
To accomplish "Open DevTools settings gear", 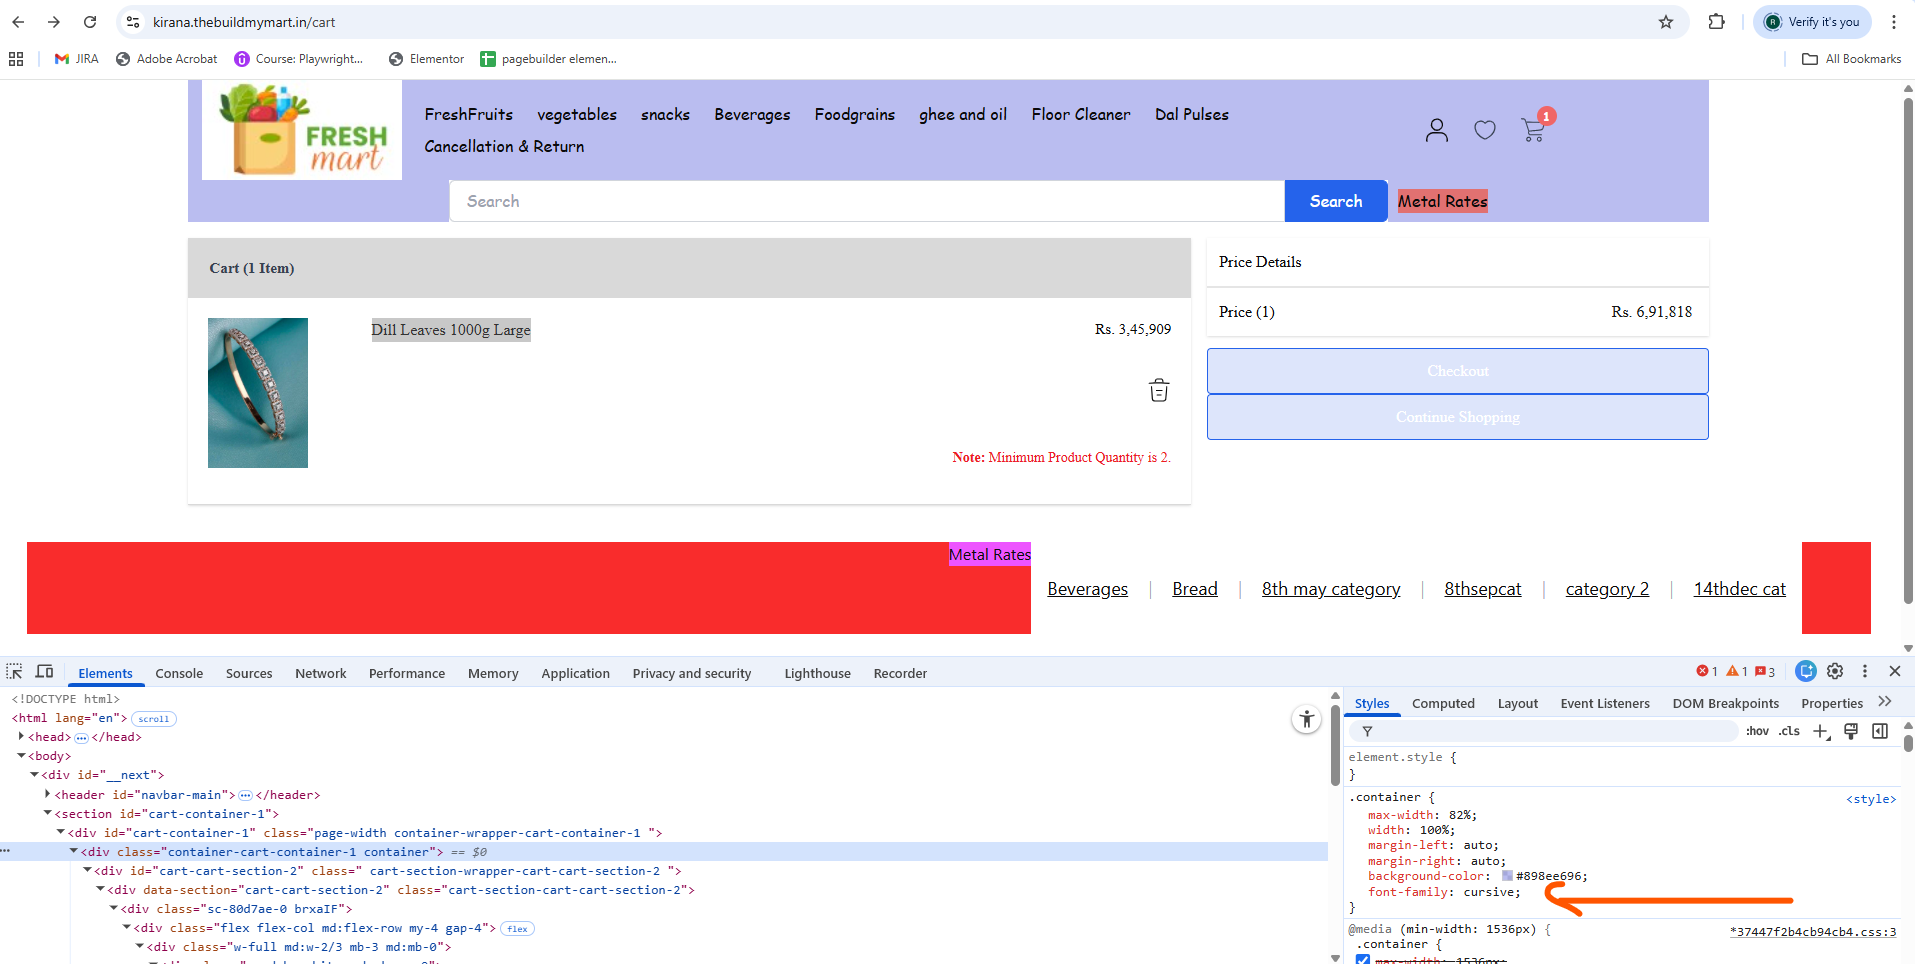I will coord(1835,671).
